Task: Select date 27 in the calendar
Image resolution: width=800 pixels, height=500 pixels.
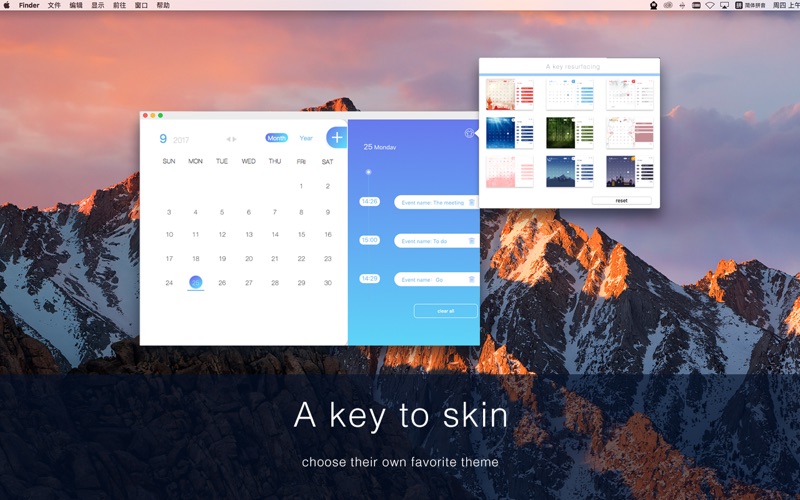Action: point(248,283)
